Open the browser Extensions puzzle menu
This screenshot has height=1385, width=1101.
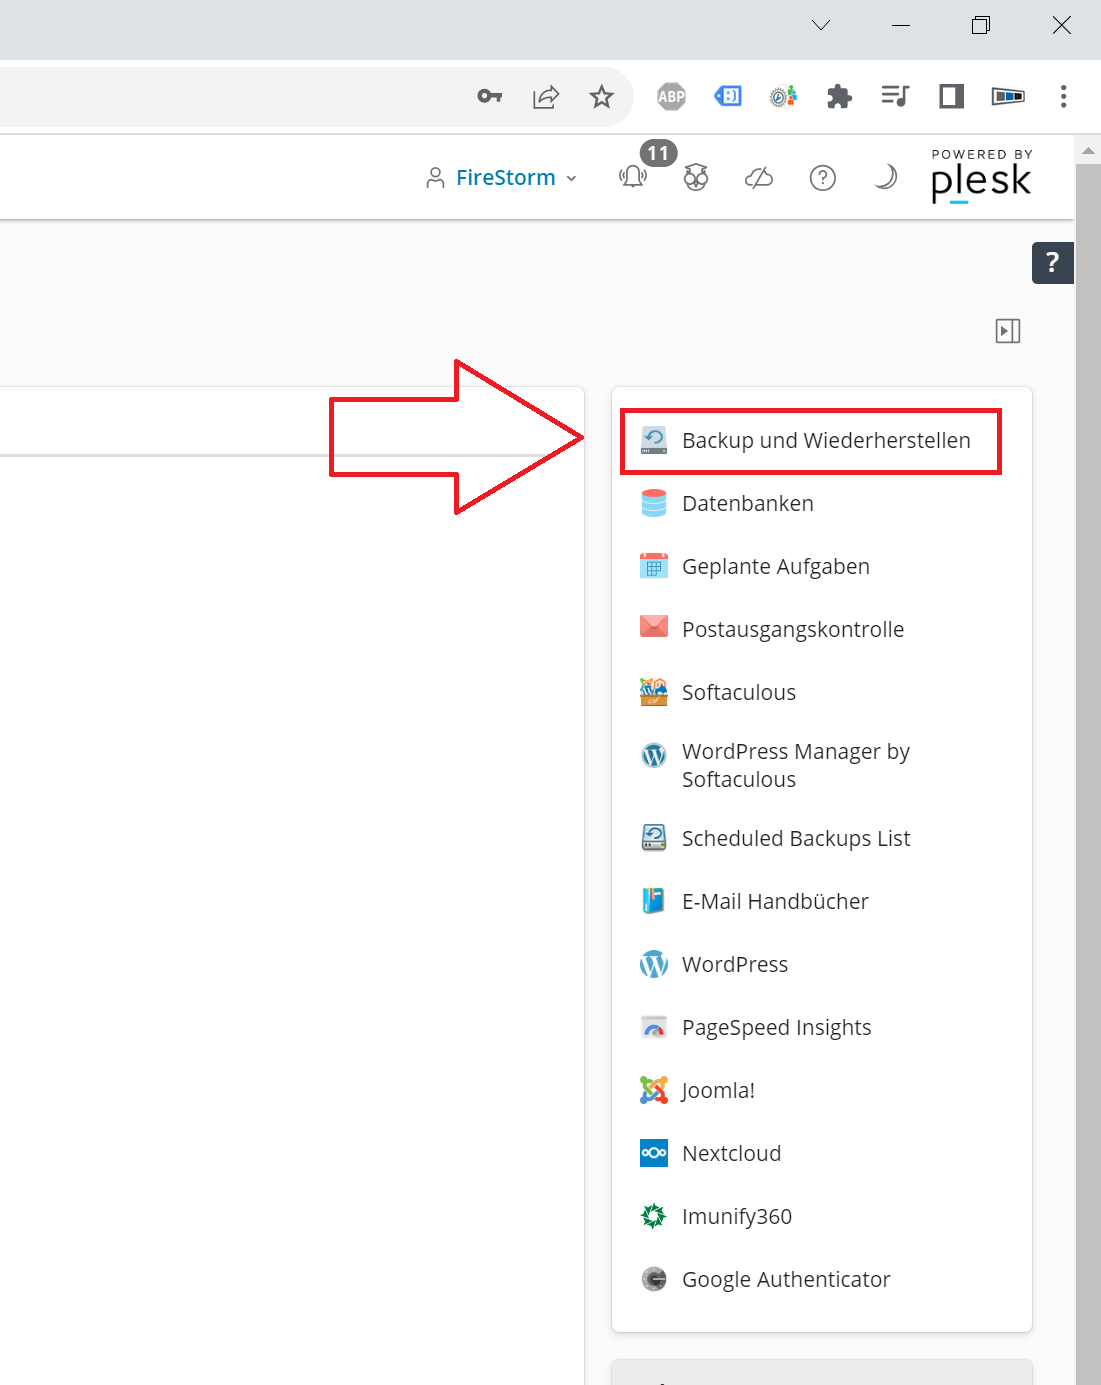tap(839, 96)
